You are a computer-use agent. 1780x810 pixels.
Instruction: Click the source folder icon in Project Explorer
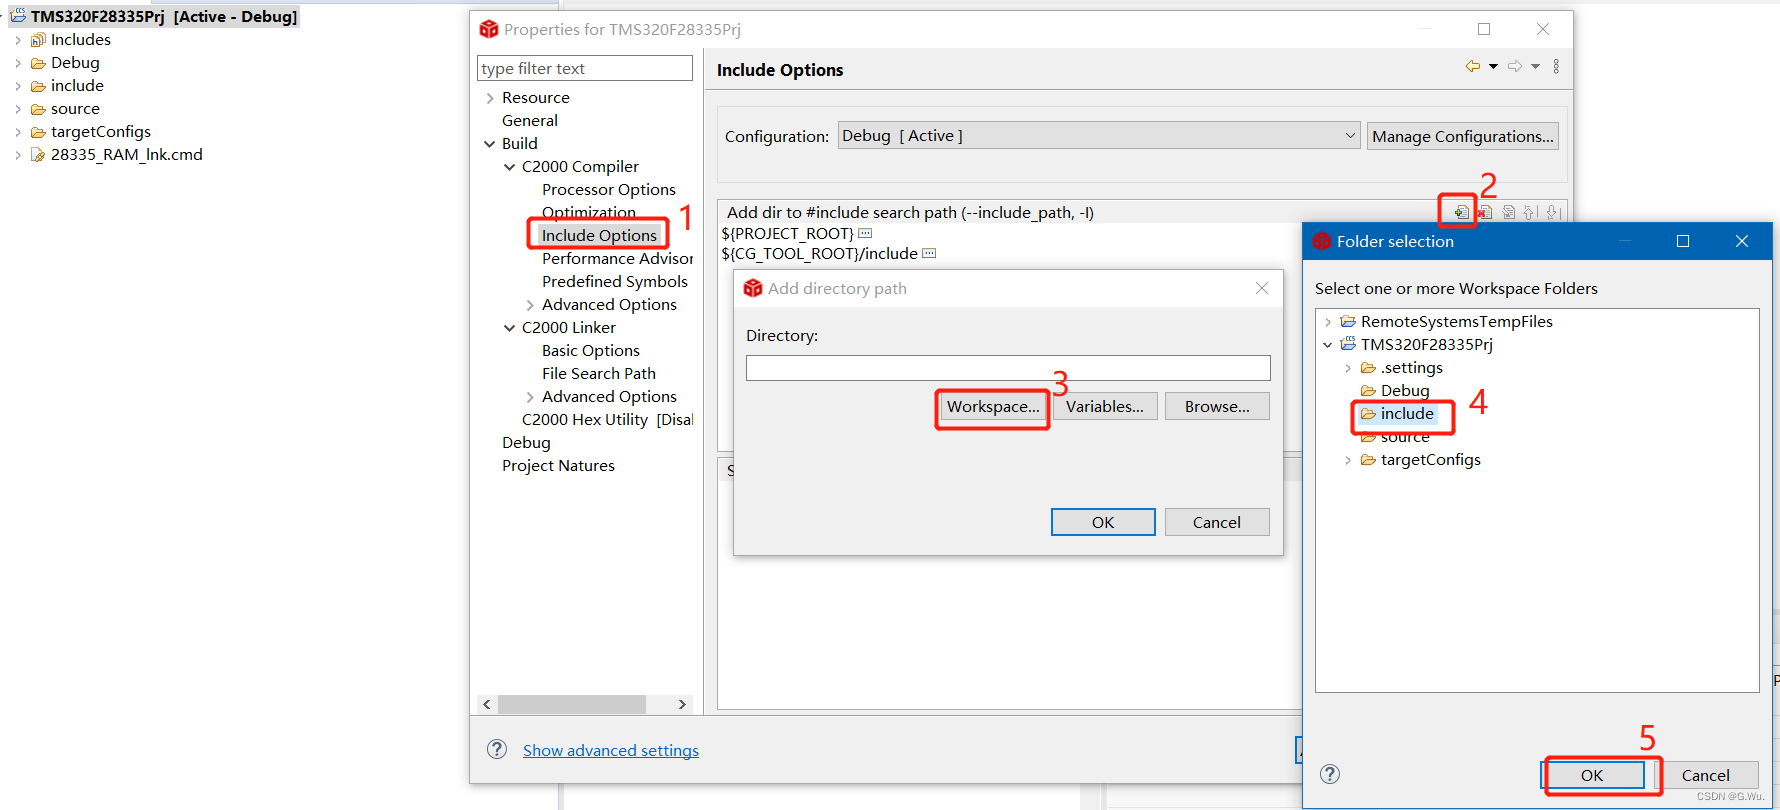(x=38, y=109)
